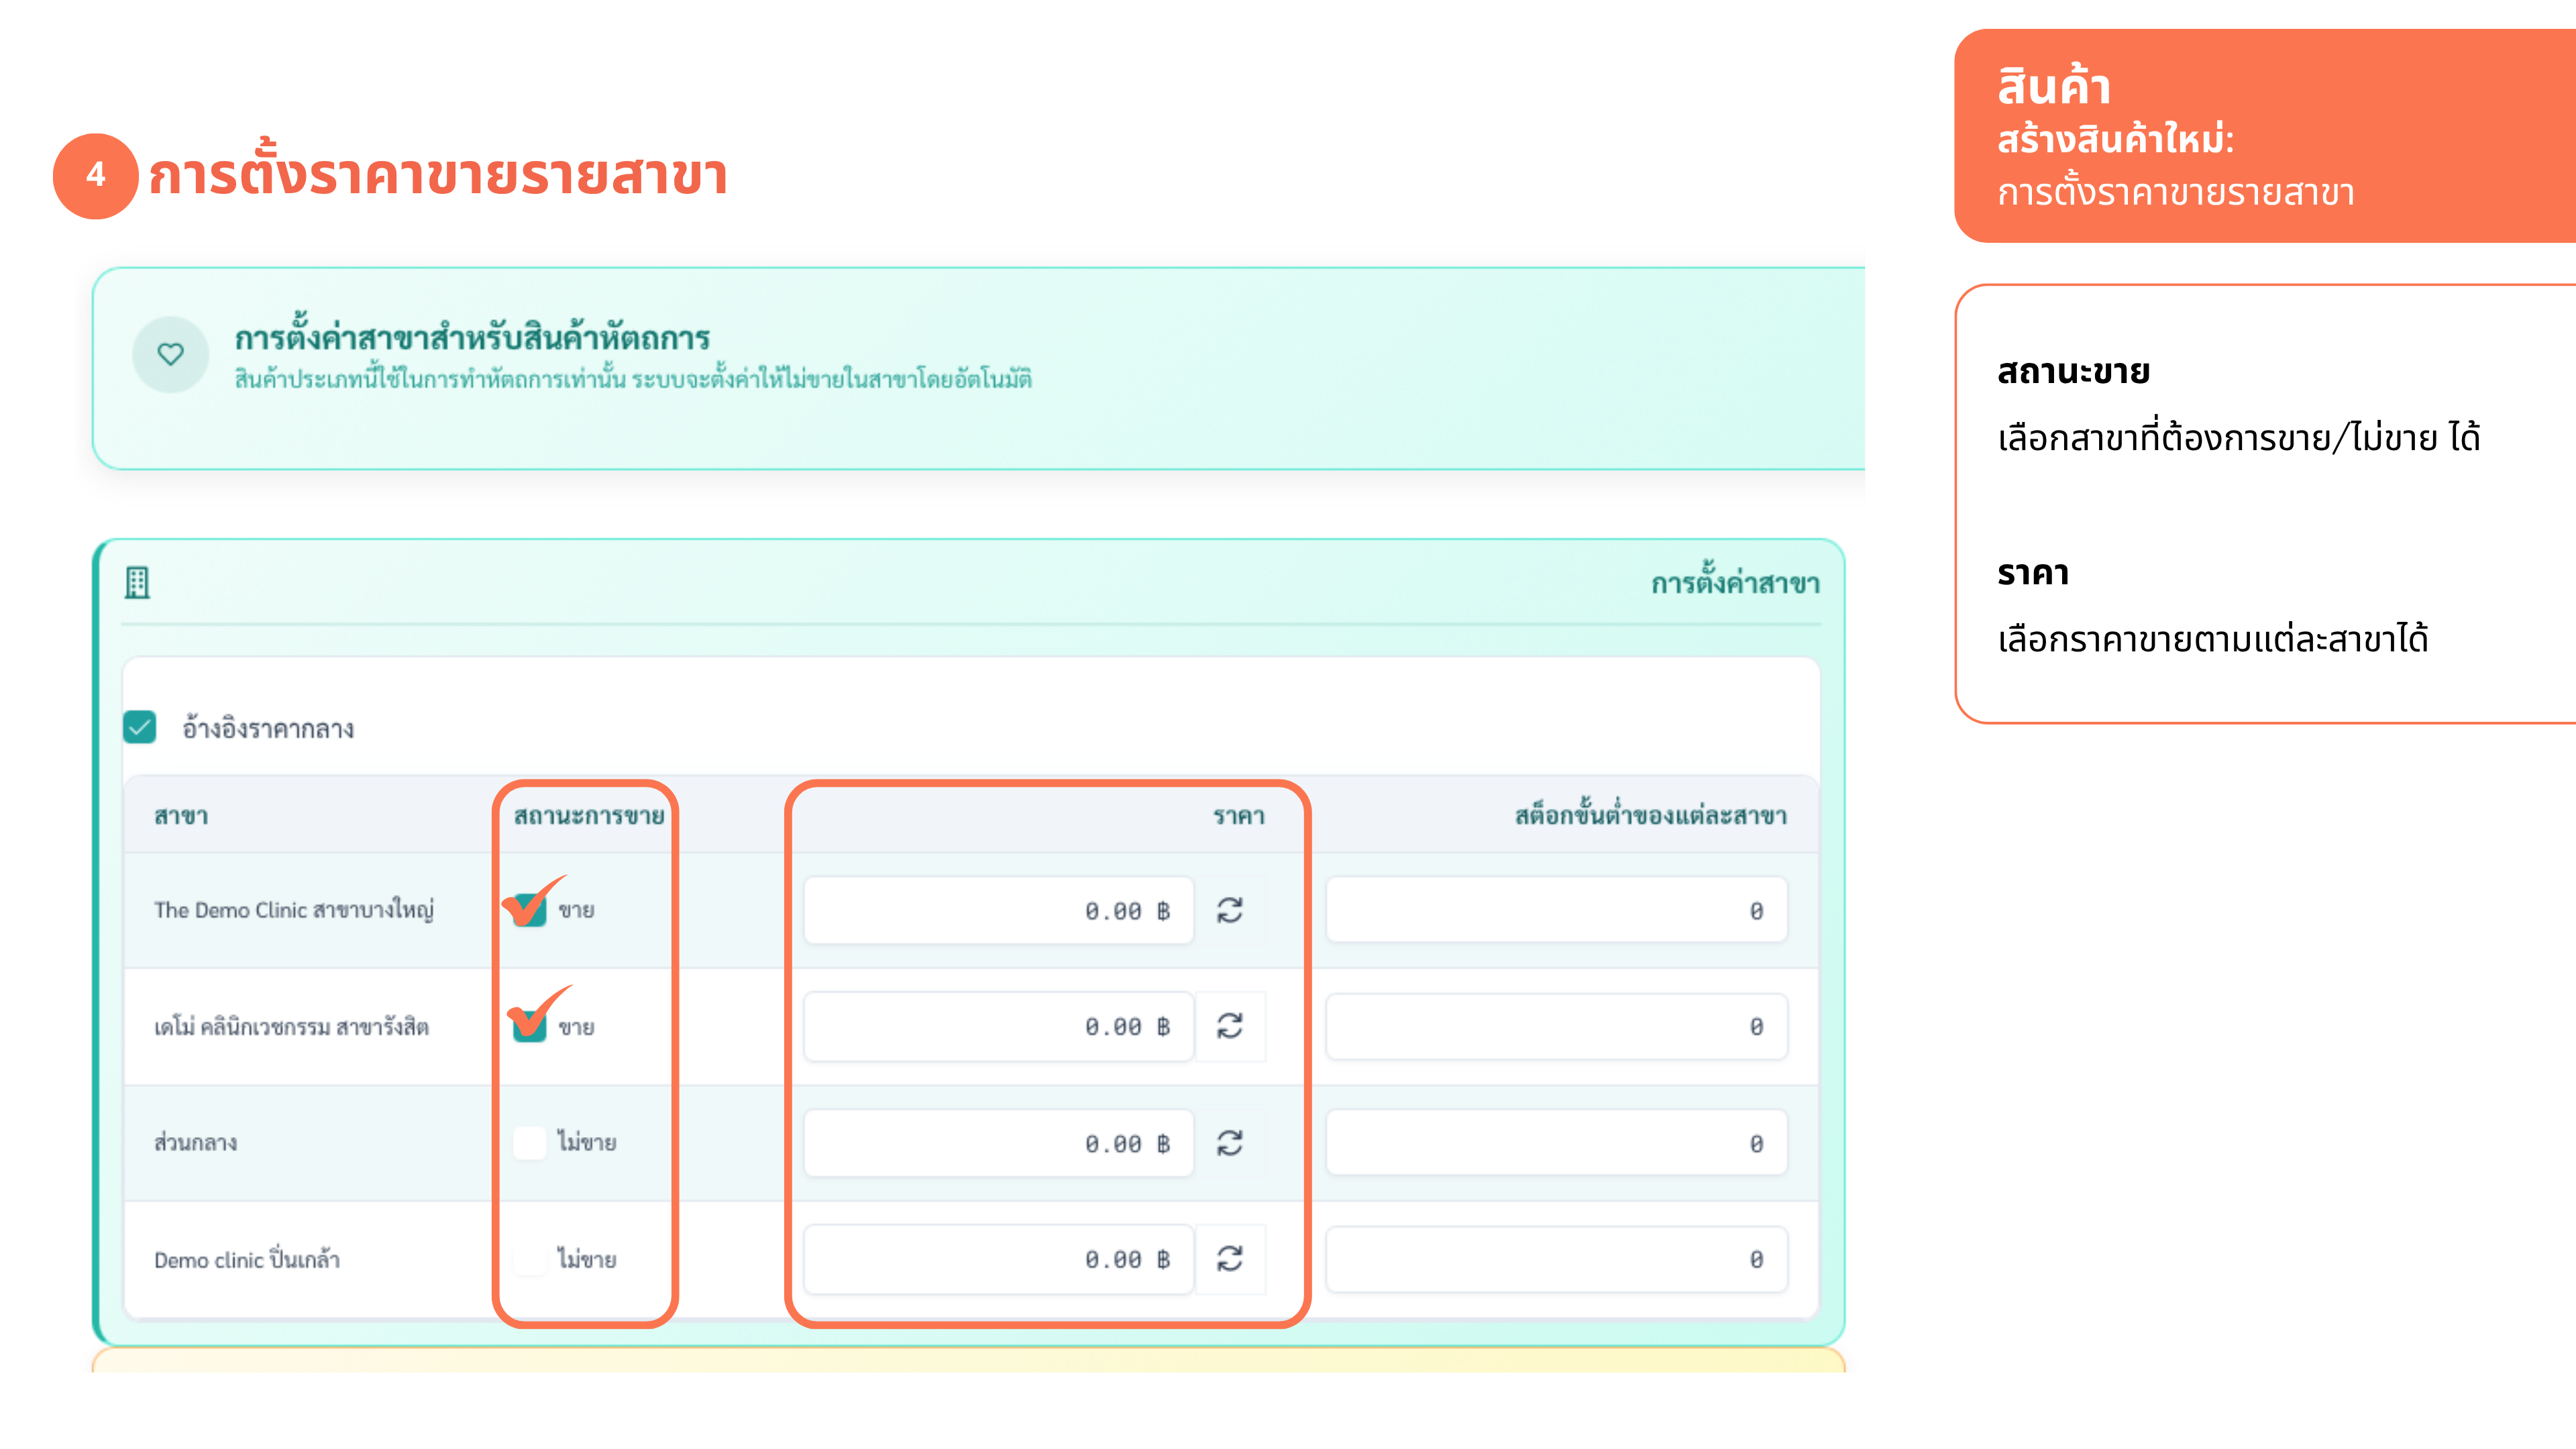Edit price field for The Demo Clinic สาขาบางใหญ่
Image resolution: width=2576 pixels, height=1449 pixels.
point(999,910)
